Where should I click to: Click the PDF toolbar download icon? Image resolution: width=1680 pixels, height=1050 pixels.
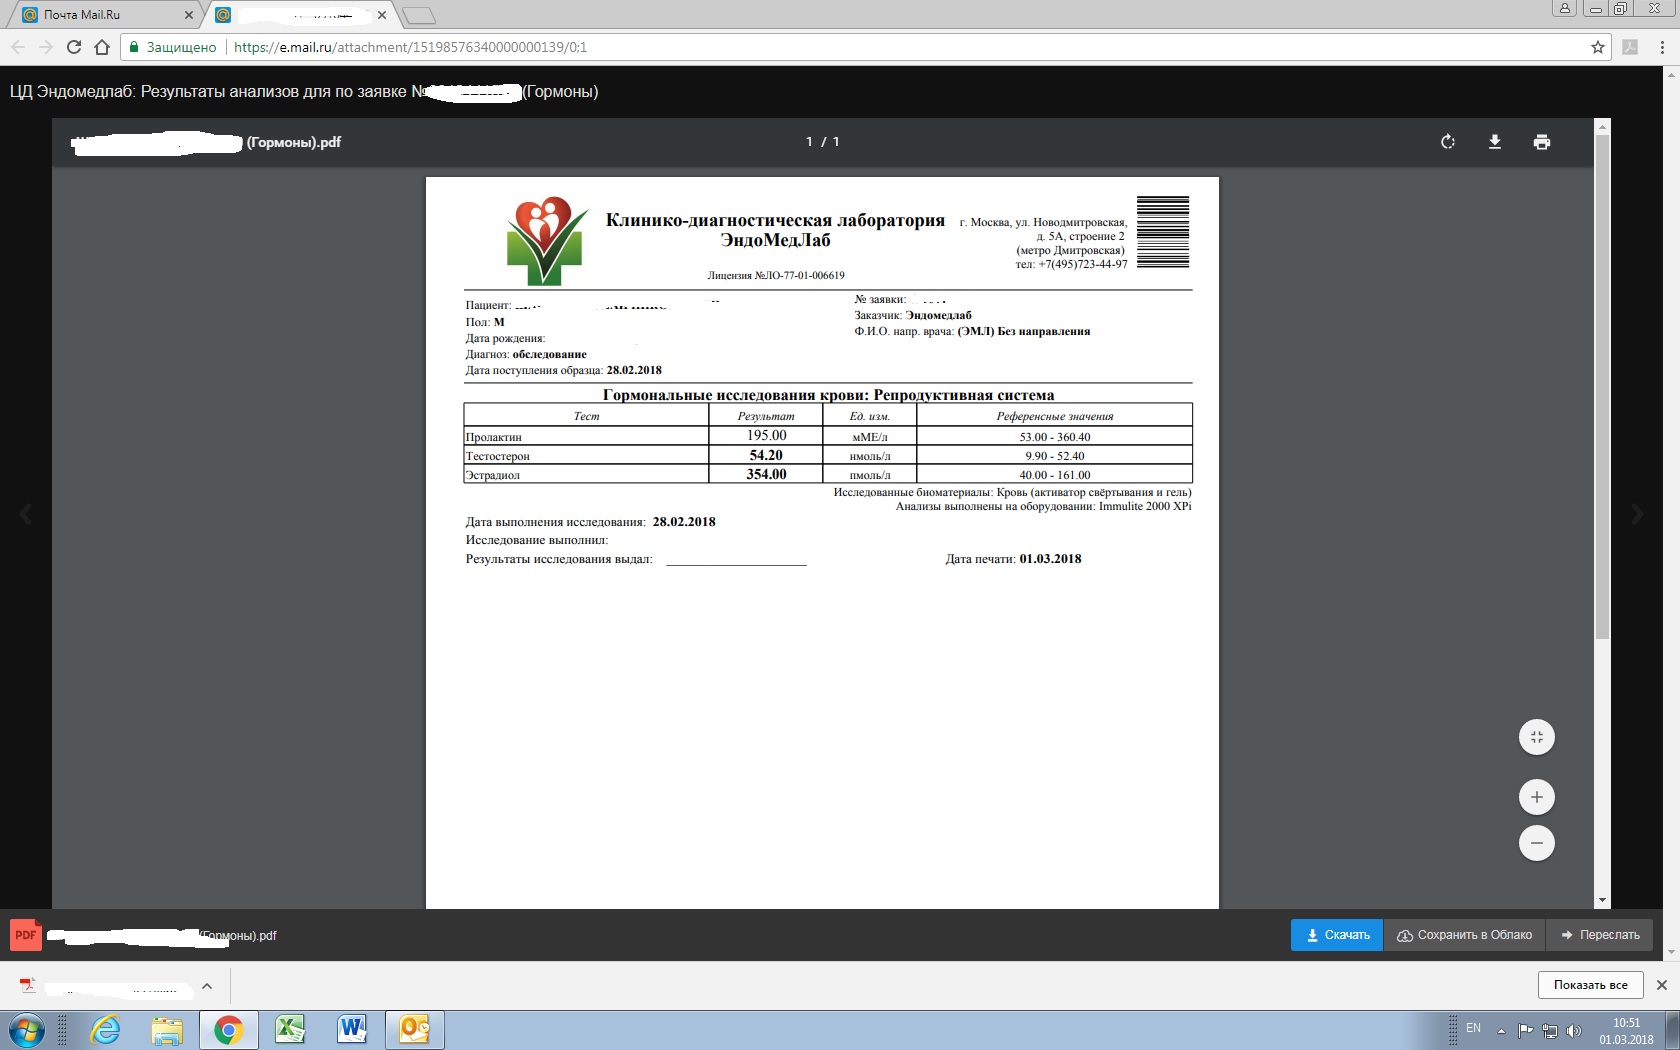click(1494, 142)
